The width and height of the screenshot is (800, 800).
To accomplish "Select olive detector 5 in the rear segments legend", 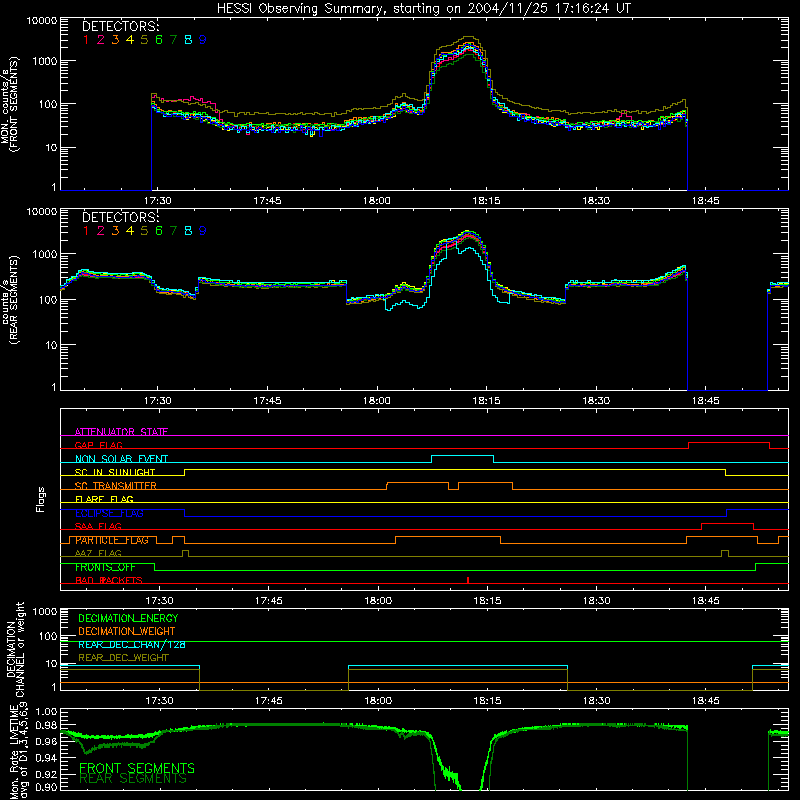I will (x=144, y=231).
